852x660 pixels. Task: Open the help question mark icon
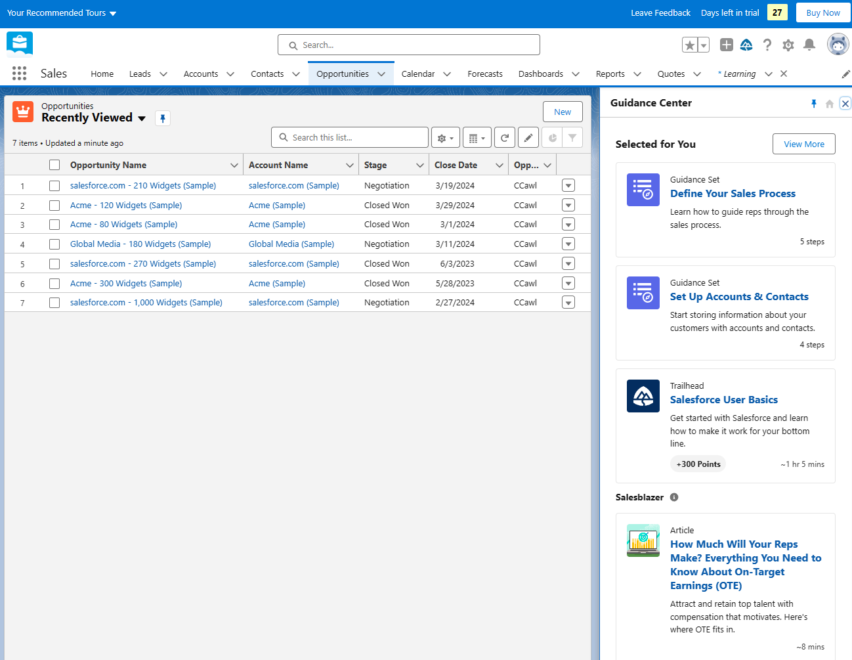coord(767,44)
